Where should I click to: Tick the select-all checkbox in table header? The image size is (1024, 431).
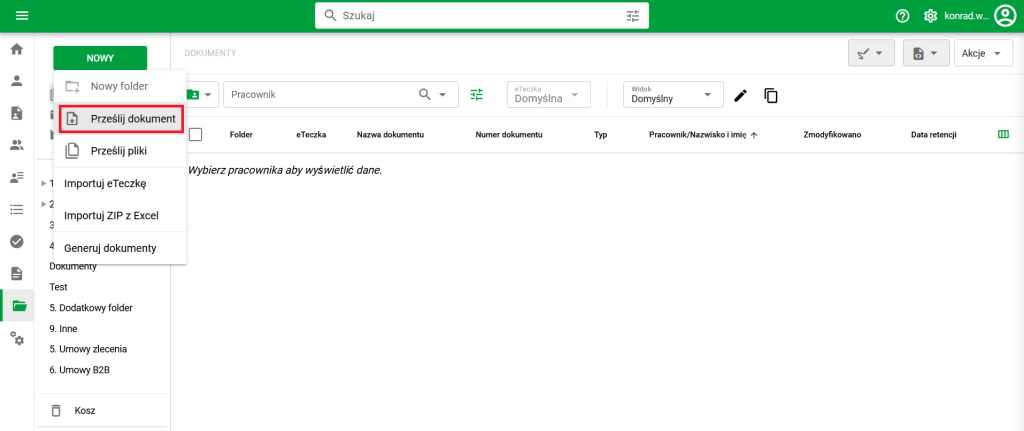[196, 134]
